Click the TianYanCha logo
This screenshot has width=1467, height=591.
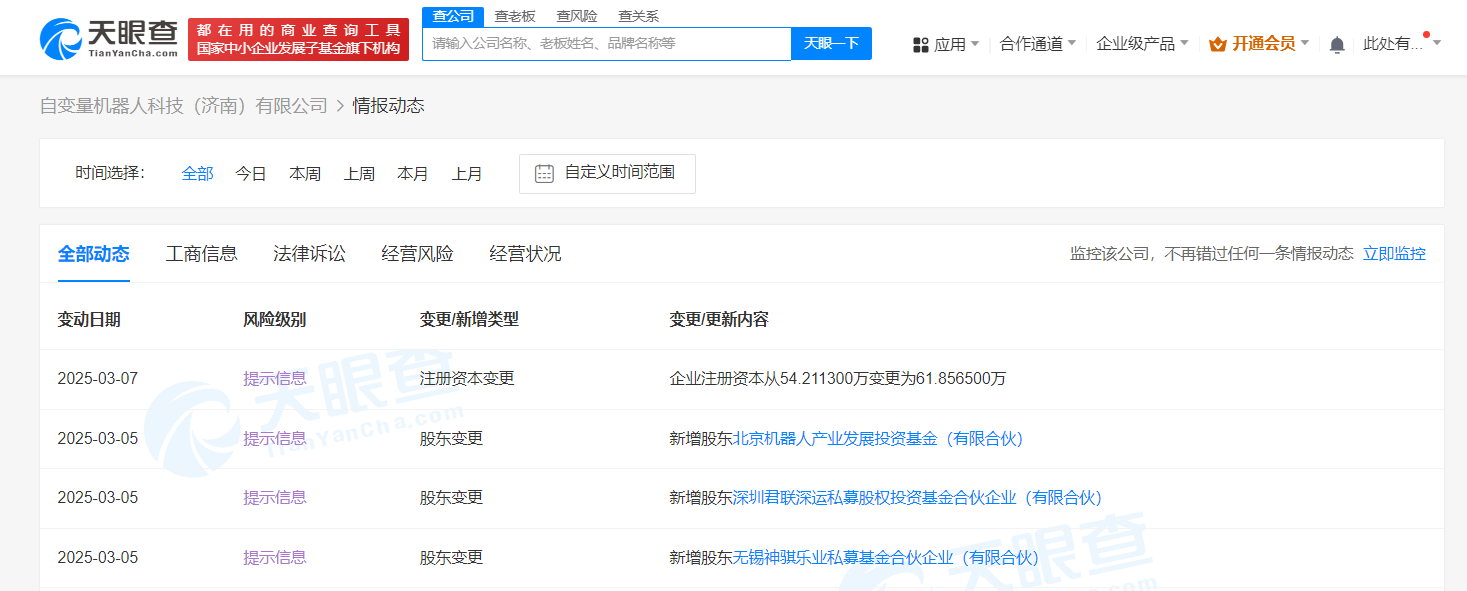coord(108,39)
